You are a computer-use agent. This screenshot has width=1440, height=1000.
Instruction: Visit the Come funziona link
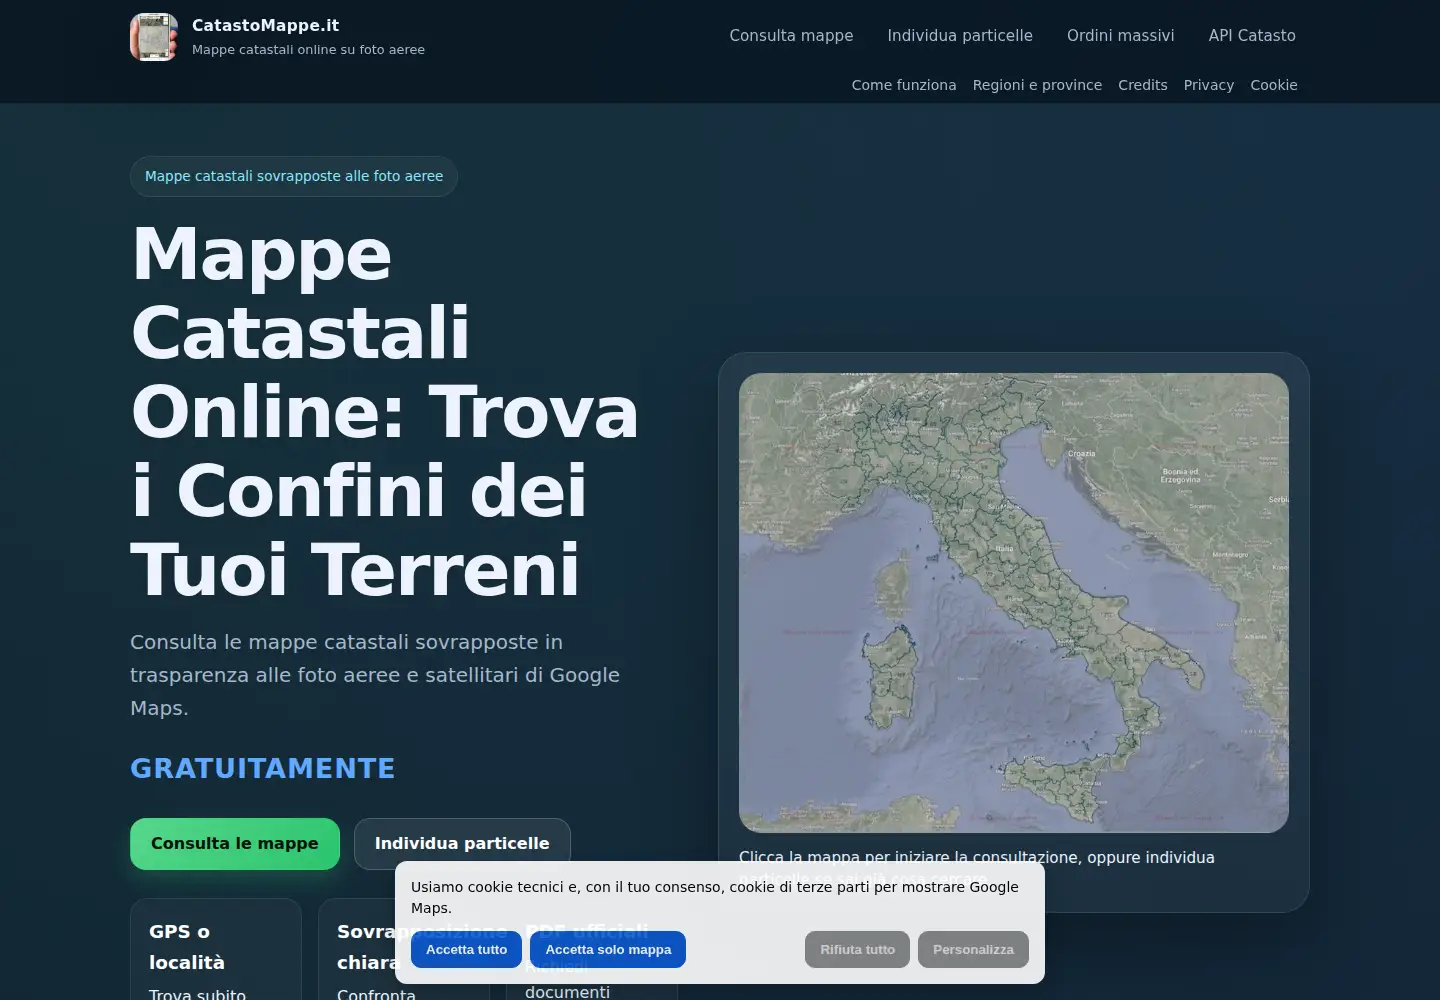coord(904,85)
